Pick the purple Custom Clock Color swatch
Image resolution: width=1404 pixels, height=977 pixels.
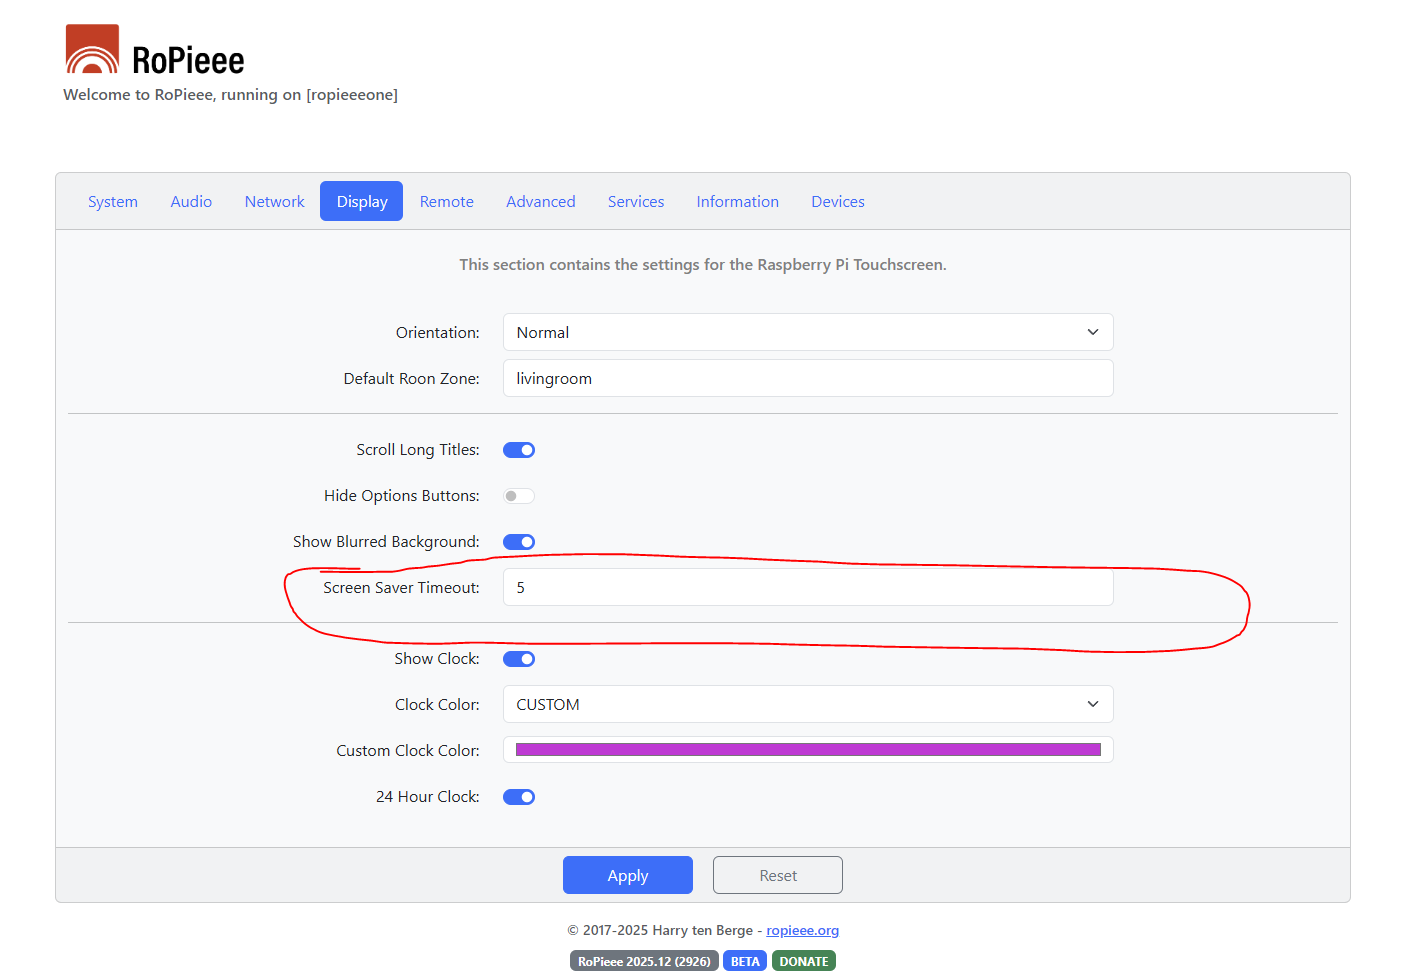point(807,750)
